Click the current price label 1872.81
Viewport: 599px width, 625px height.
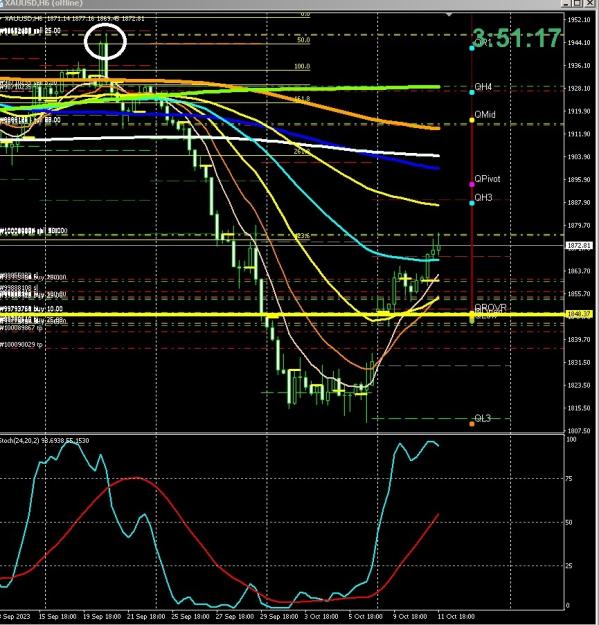pyautogui.click(x=579, y=246)
